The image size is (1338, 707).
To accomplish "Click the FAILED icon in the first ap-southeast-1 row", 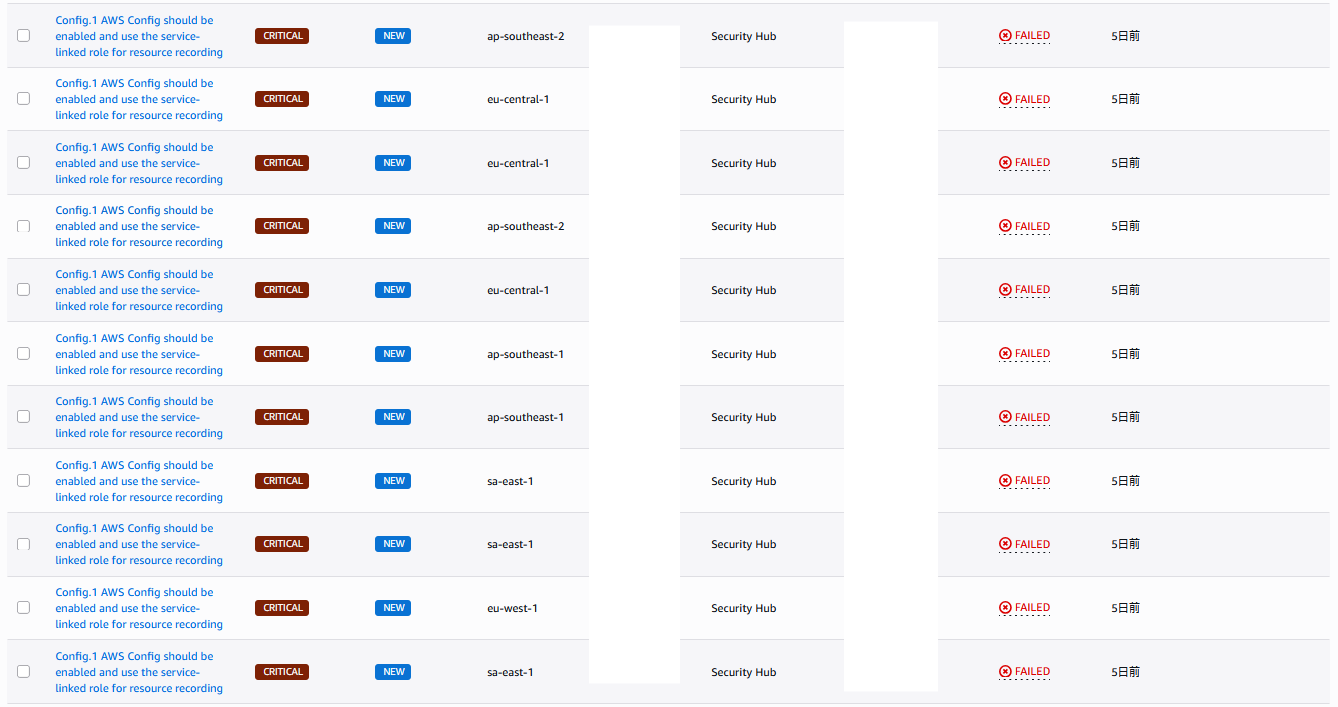I will pyautogui.click(x=1005, y=354).
